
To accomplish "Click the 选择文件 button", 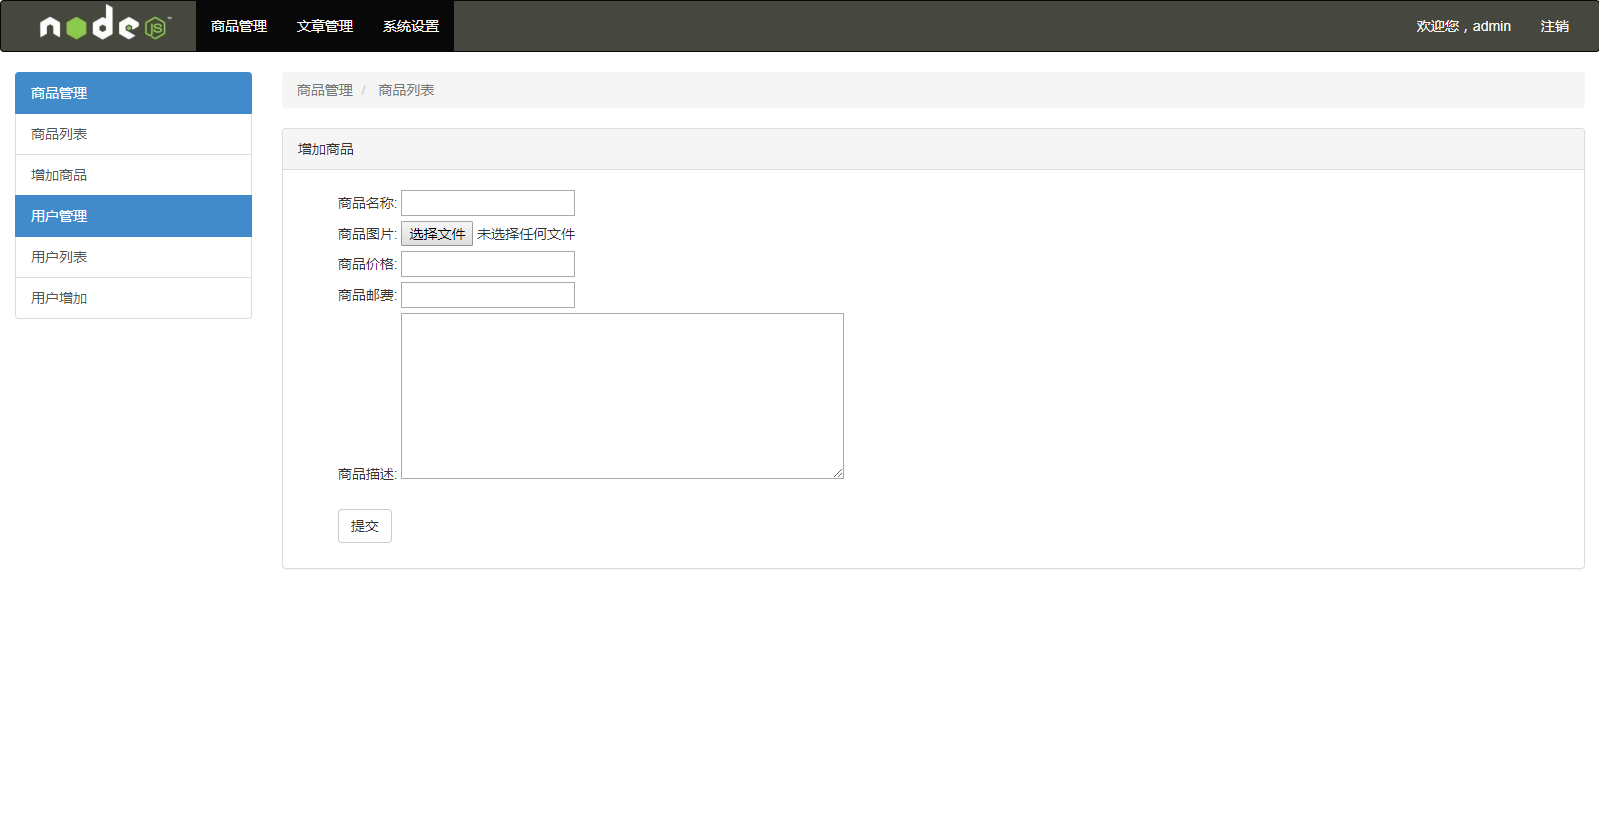I will pos(437,234).
